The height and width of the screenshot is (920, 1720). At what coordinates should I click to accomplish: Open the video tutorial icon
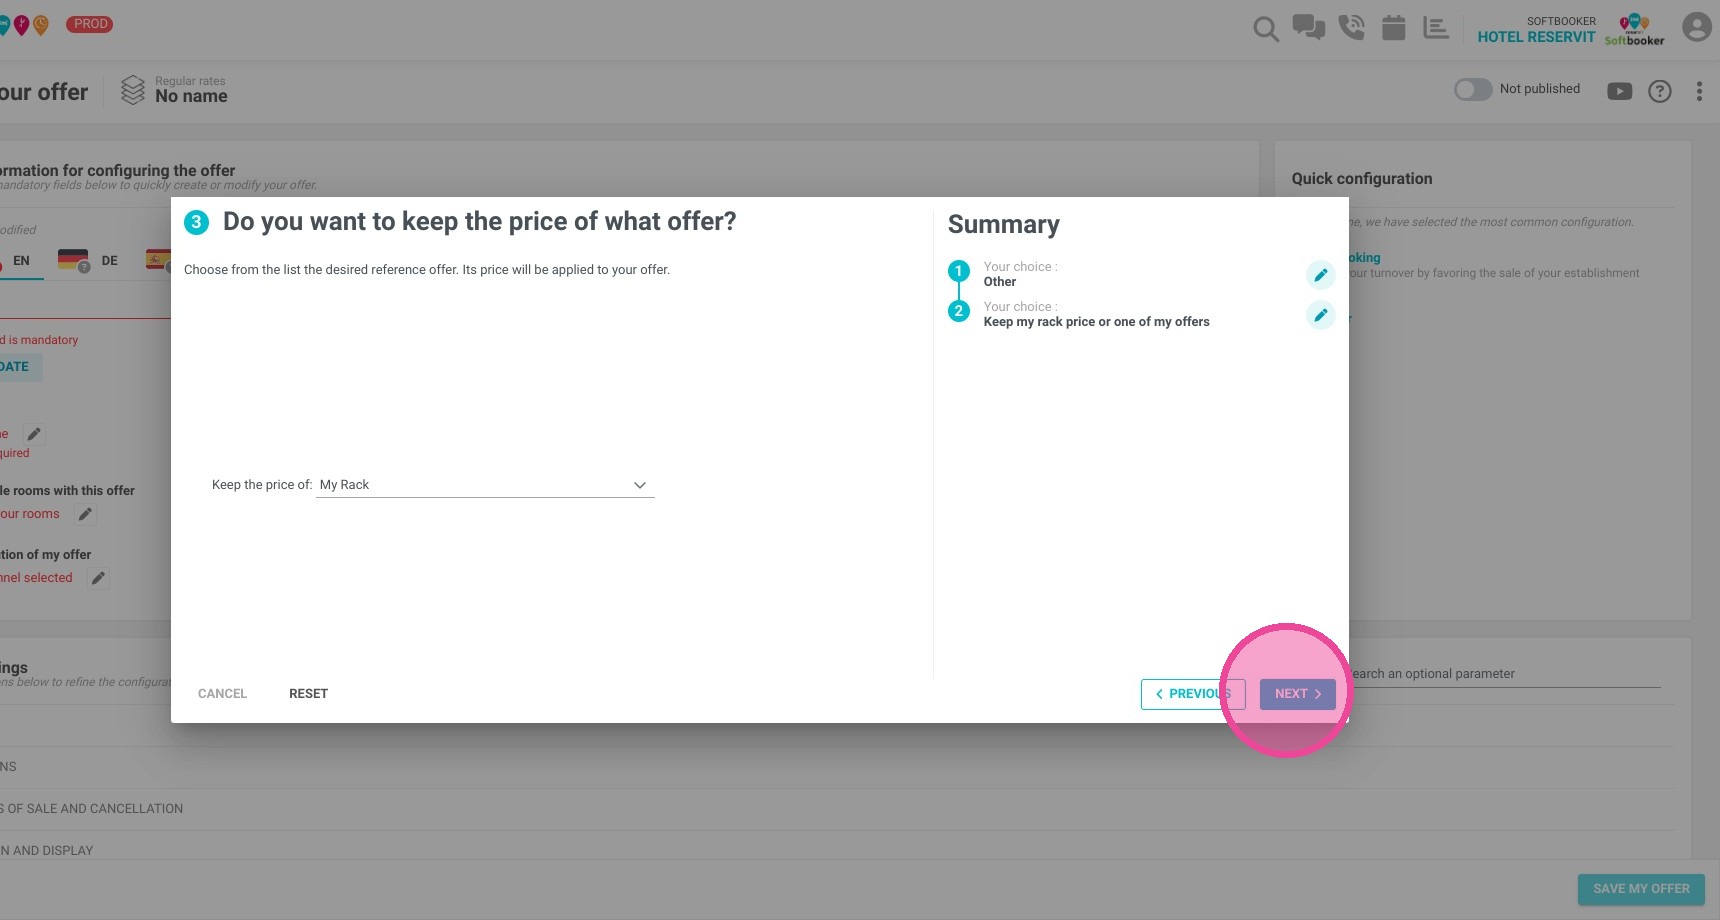point(1619,91)
